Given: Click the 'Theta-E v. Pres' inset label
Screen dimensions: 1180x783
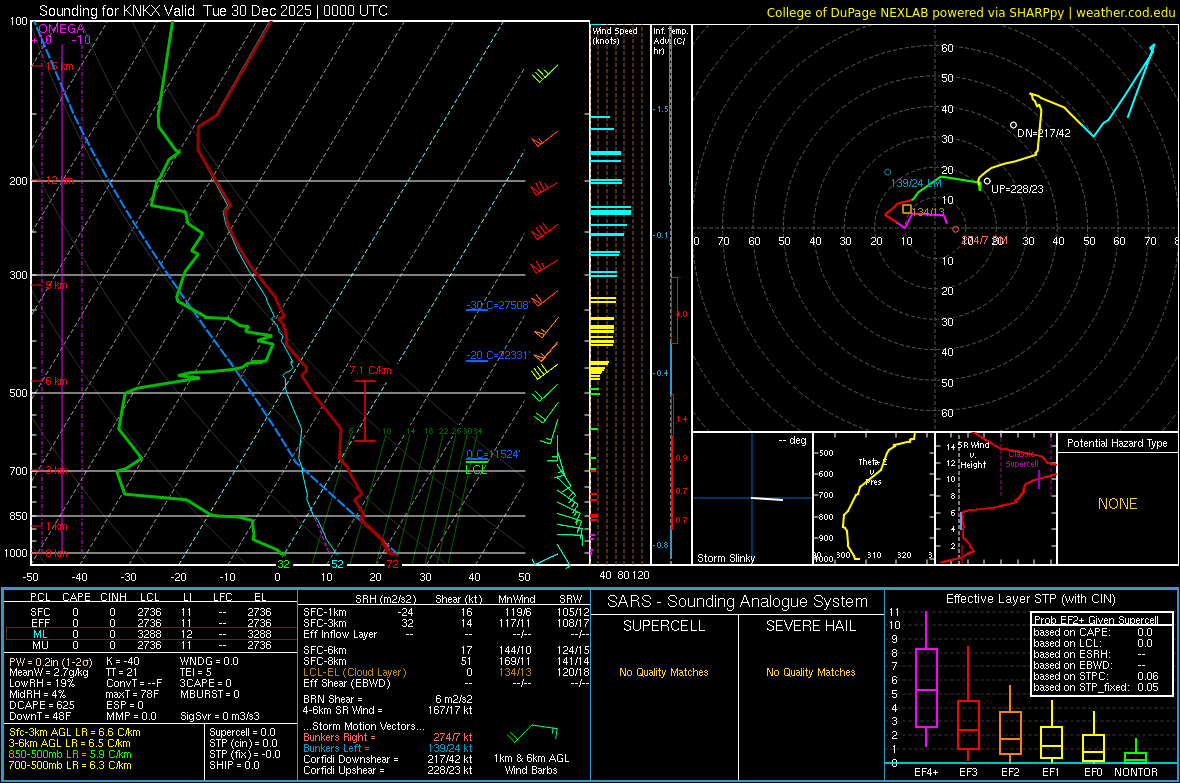Looking at the screenshot, I should coord(873,471).
